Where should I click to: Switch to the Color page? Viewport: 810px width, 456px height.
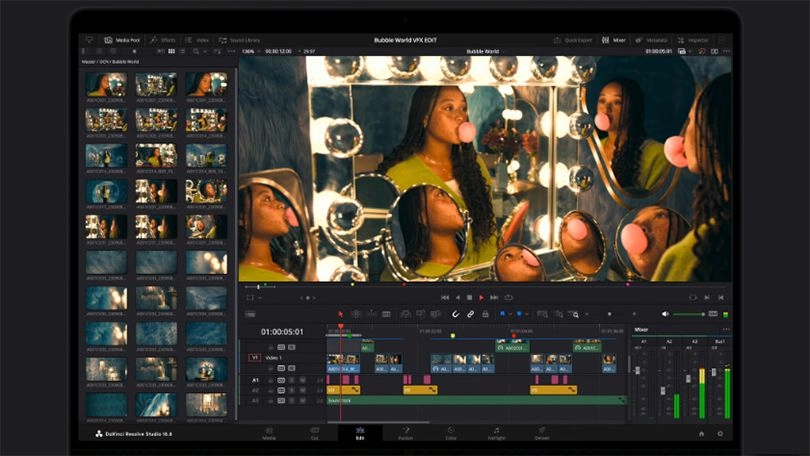click(x=451, y=433)
